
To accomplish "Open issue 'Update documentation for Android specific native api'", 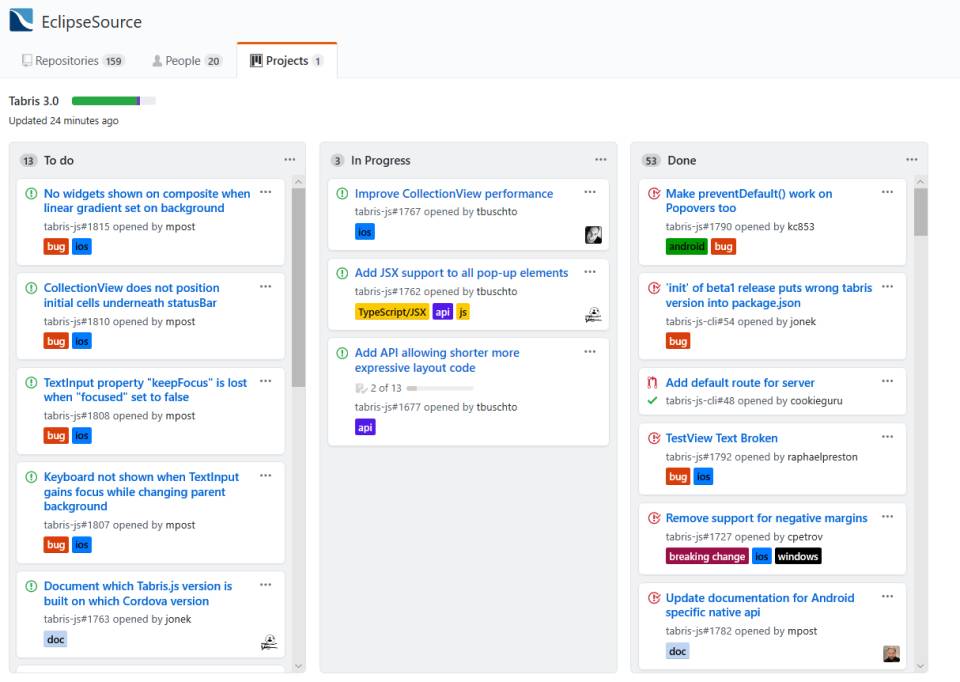I will click(760, 605).
